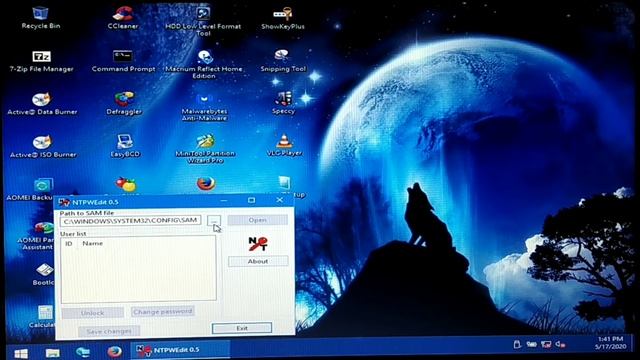
Task: Open the Command Prompt desktop shortcut
Action: [x=123, y=61]
